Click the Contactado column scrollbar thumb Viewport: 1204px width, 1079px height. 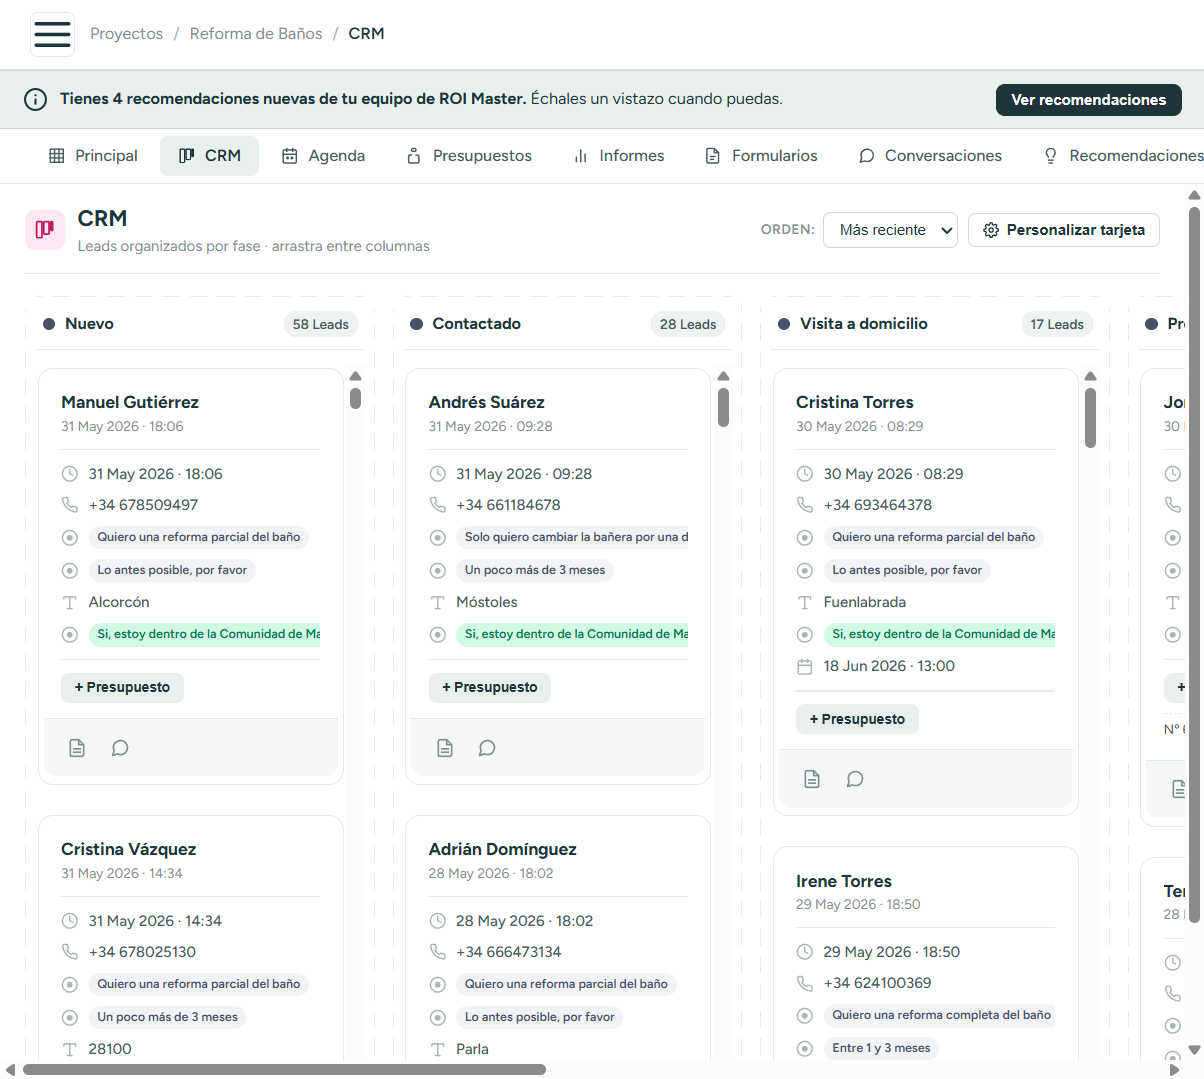pyautogui.click(x=723, y=408)
